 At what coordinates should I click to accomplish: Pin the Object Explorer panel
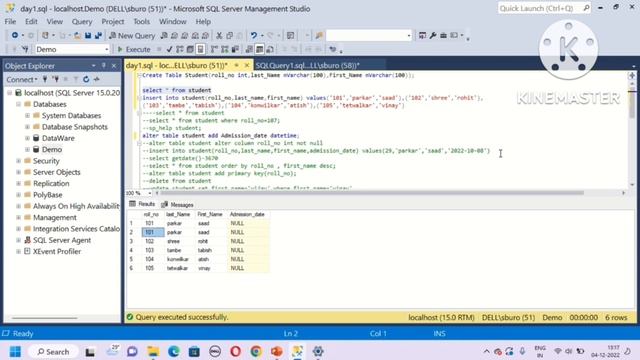point(104,65)
